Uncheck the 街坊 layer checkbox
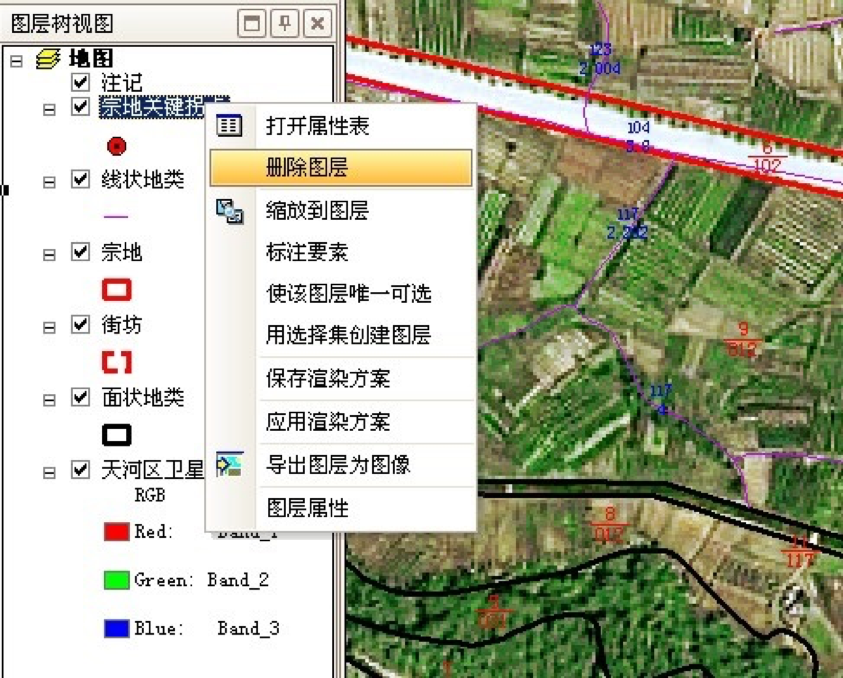843x678 pixels. (x=82, y=325)
